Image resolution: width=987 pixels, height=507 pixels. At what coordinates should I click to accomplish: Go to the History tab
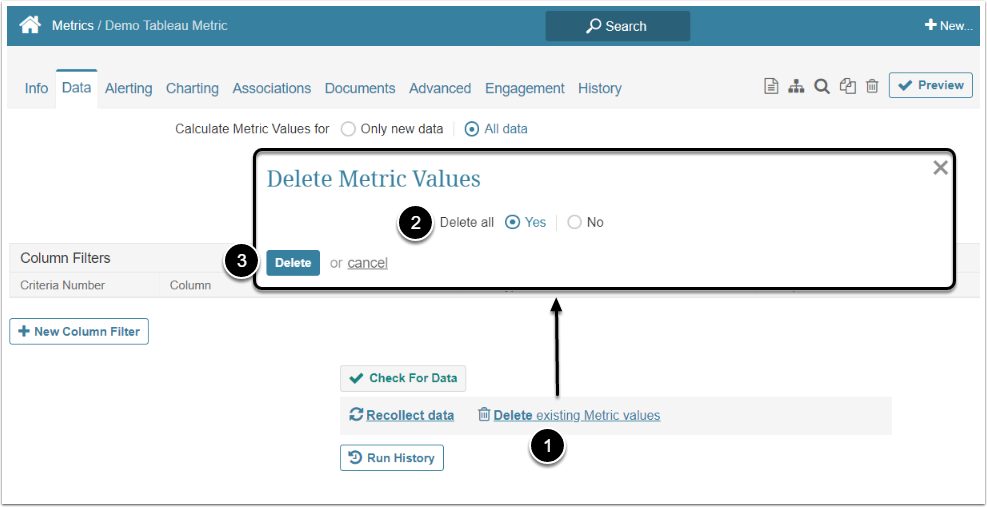(x=599, y=88)
